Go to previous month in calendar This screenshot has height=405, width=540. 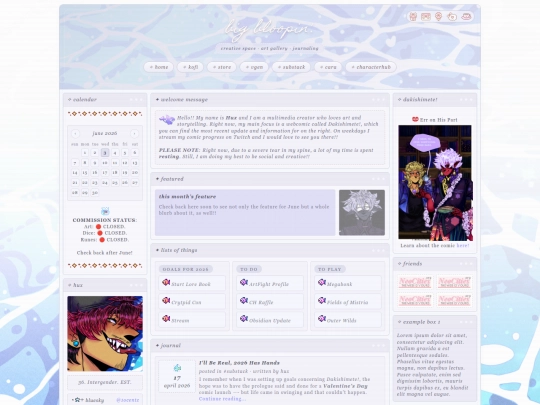coord(75,133)
